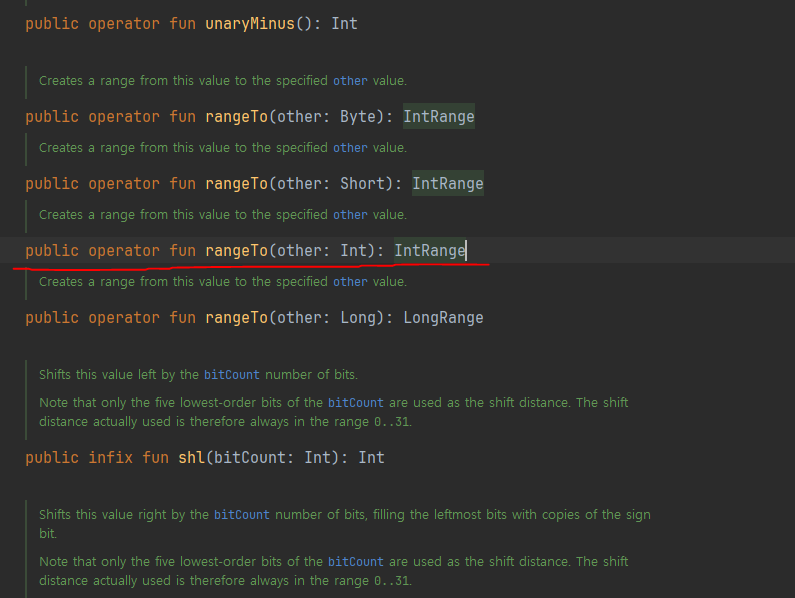Viewport: 795px width, 598px height.
Task: Click bitCount link in the last 'Note that only' paragraph
Action: [355, 562]
